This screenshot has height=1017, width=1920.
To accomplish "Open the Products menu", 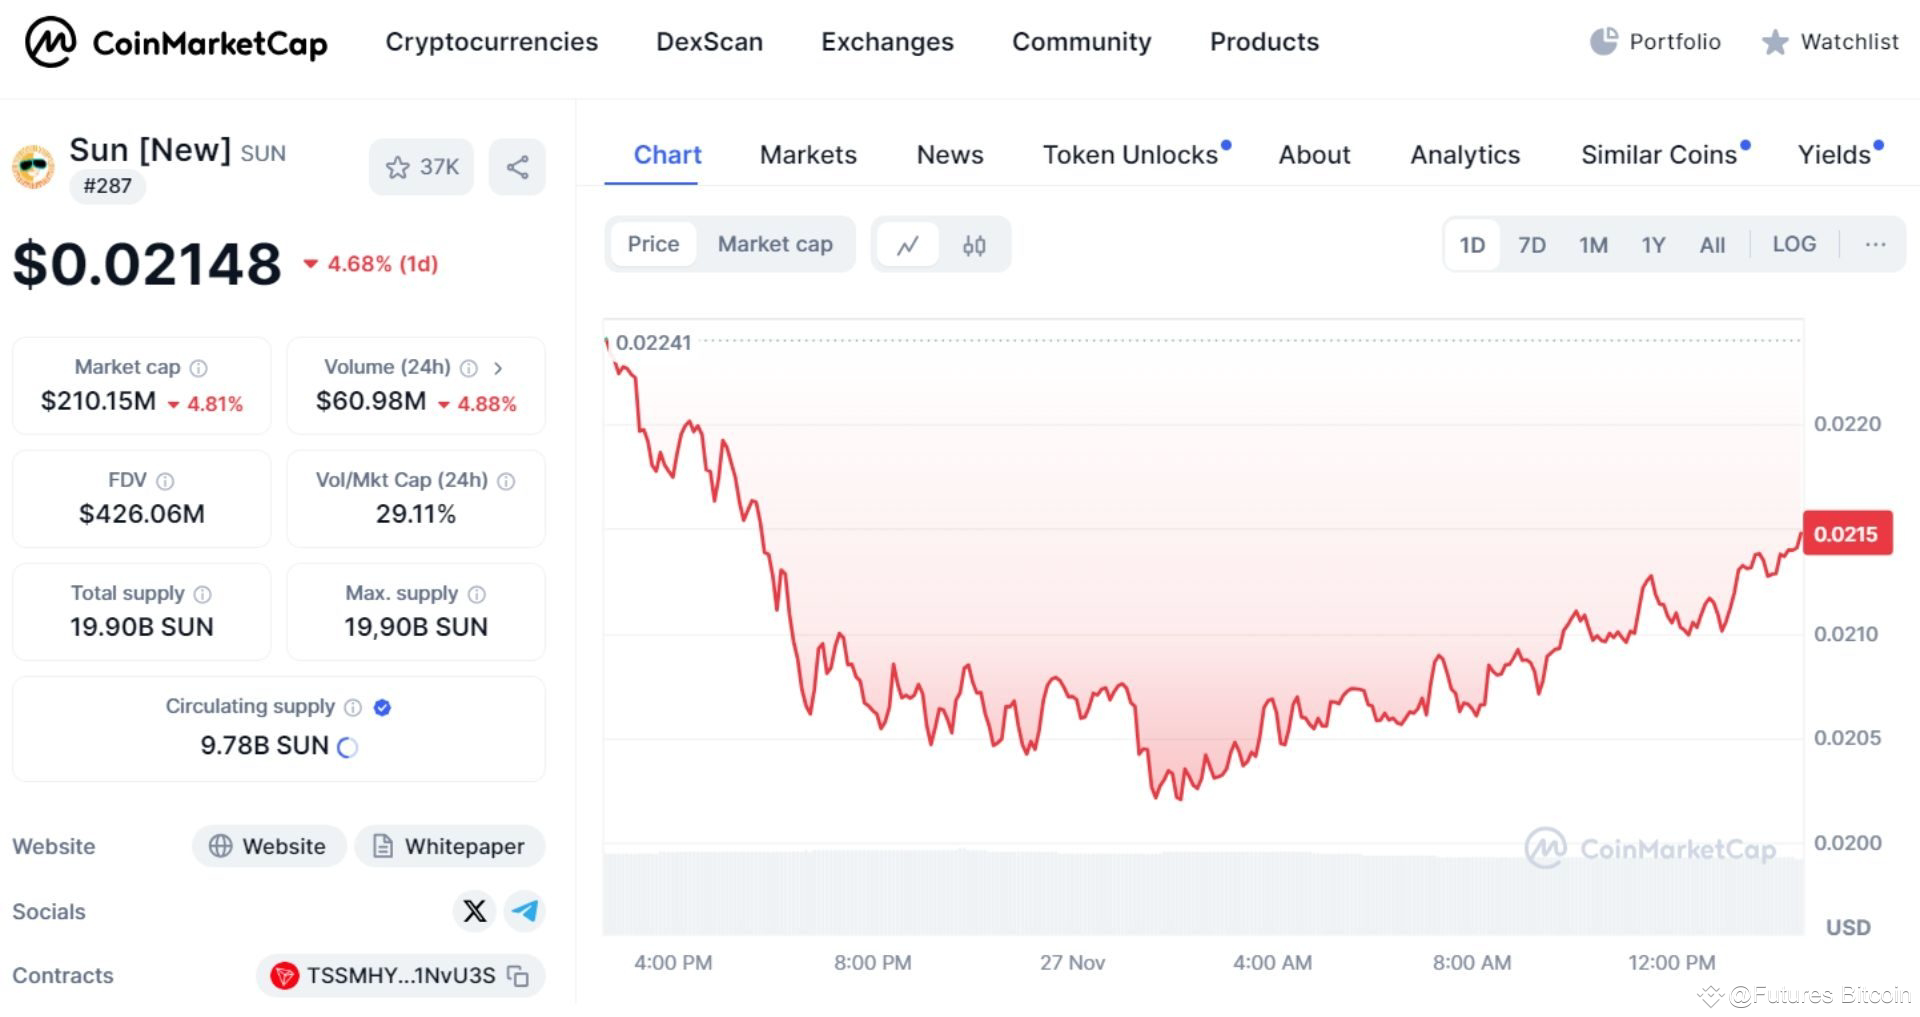I will [1264, 42].
